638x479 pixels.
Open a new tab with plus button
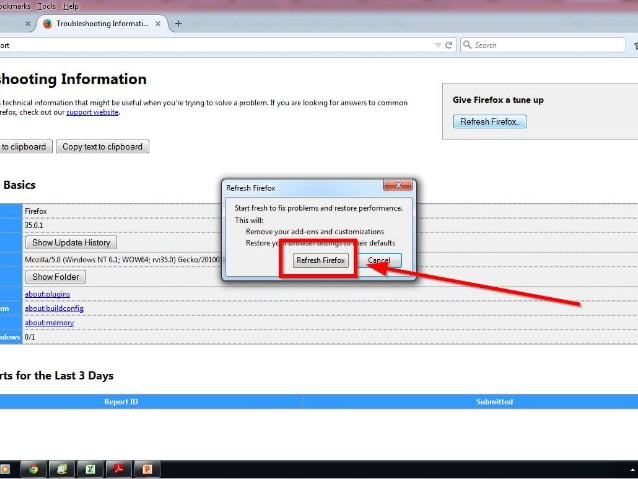click(178, 24)
